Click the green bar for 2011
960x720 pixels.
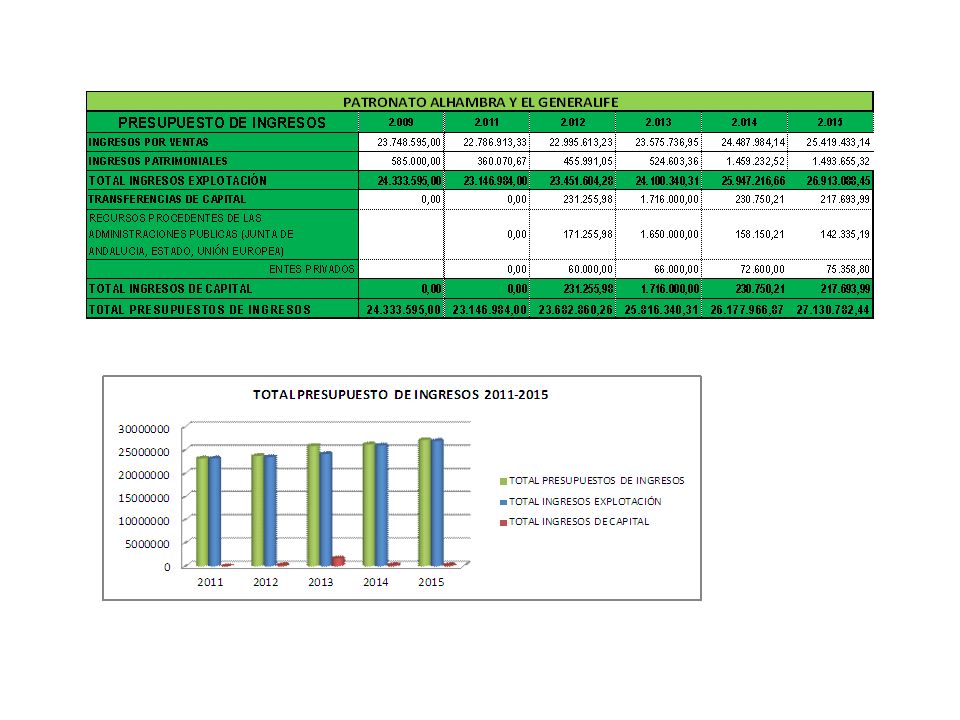(x=202, y=511)
